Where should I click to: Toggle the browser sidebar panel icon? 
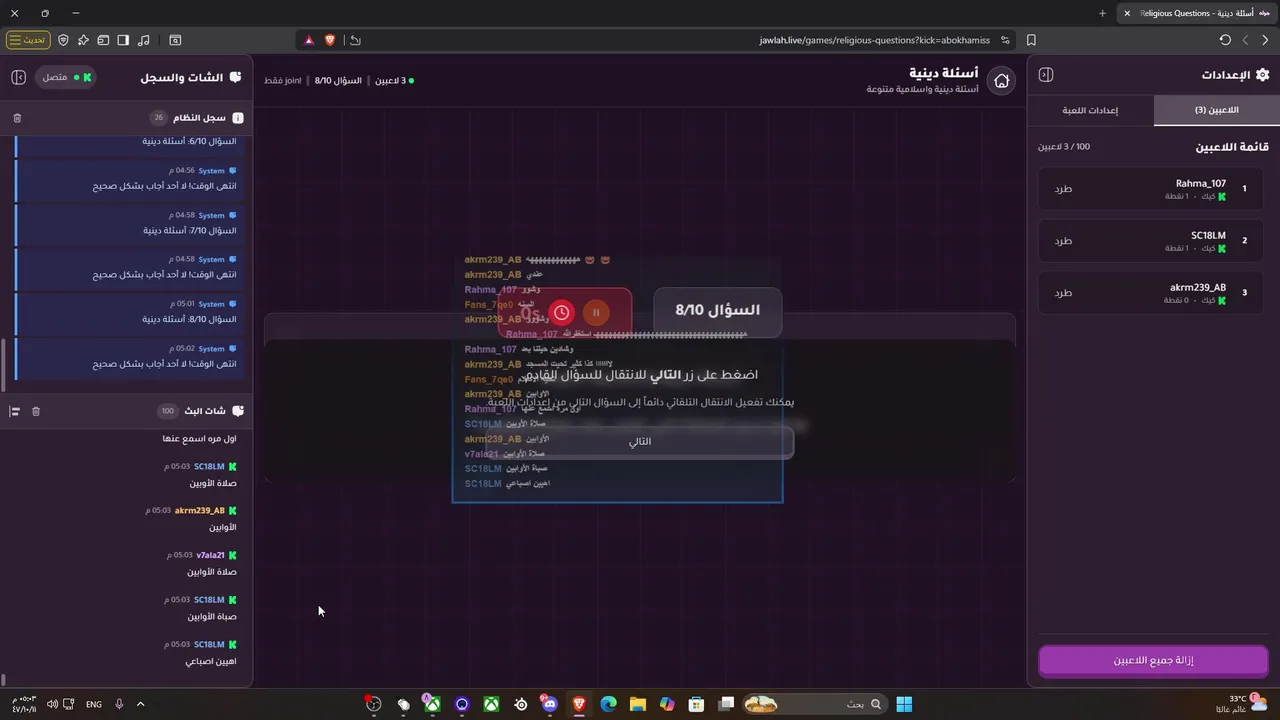(123, 40)
